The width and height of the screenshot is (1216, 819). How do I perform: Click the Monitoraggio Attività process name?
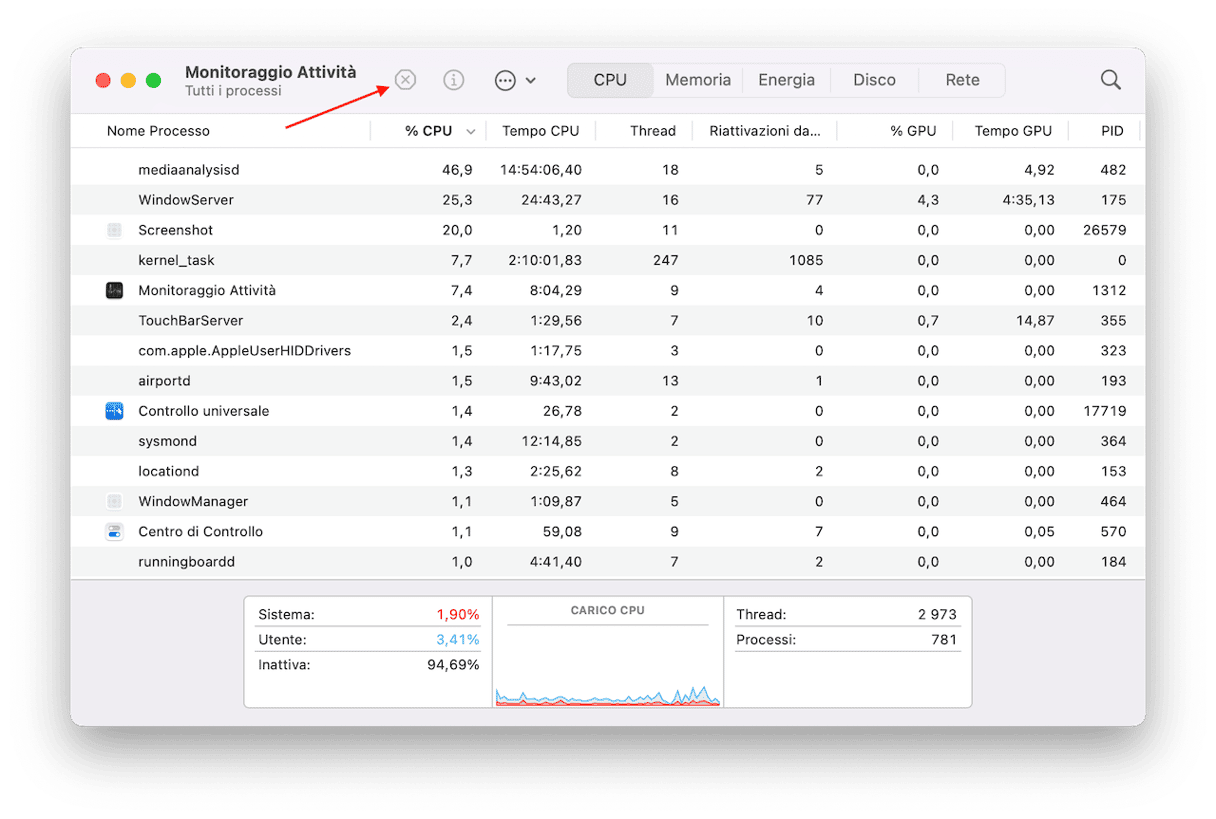click(x=207, y=291)
